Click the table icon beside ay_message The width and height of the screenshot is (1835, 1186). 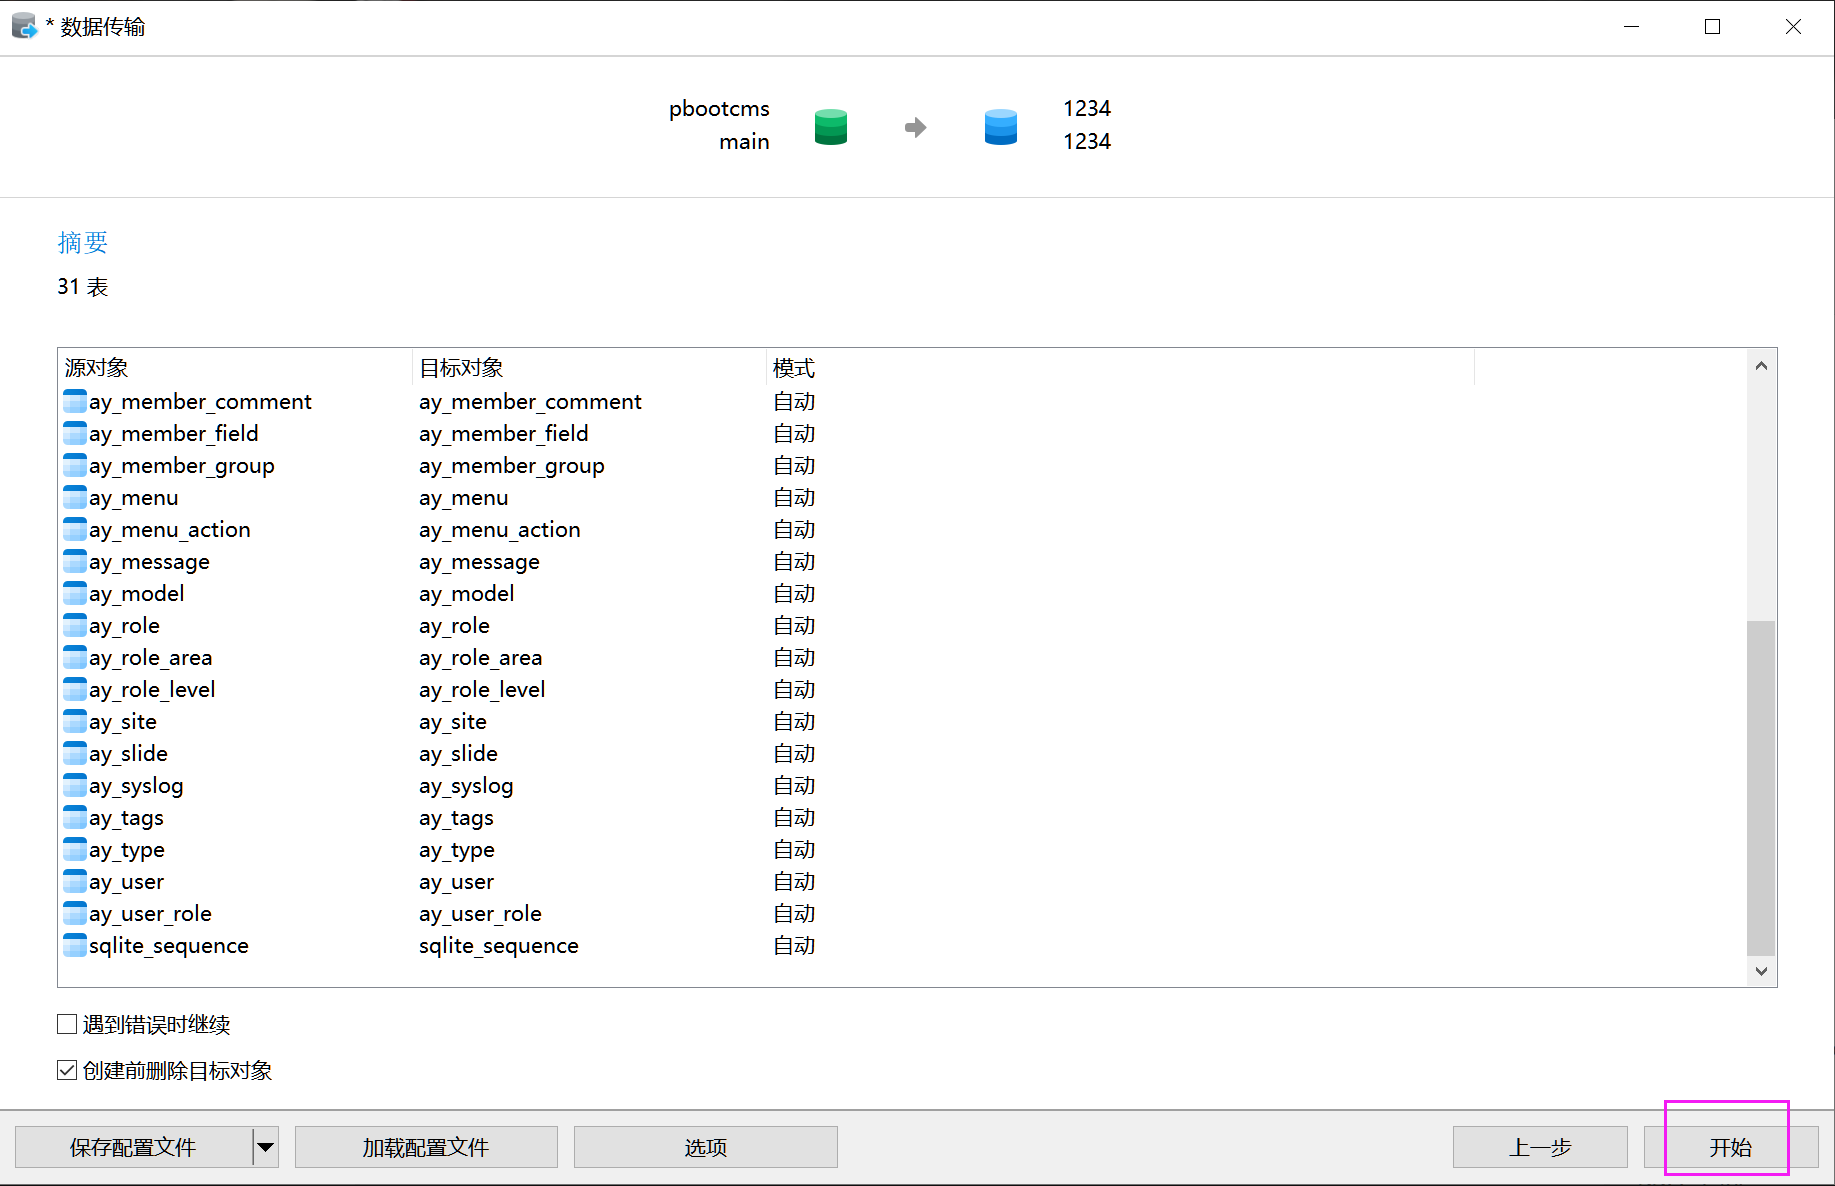coord(74,561)
